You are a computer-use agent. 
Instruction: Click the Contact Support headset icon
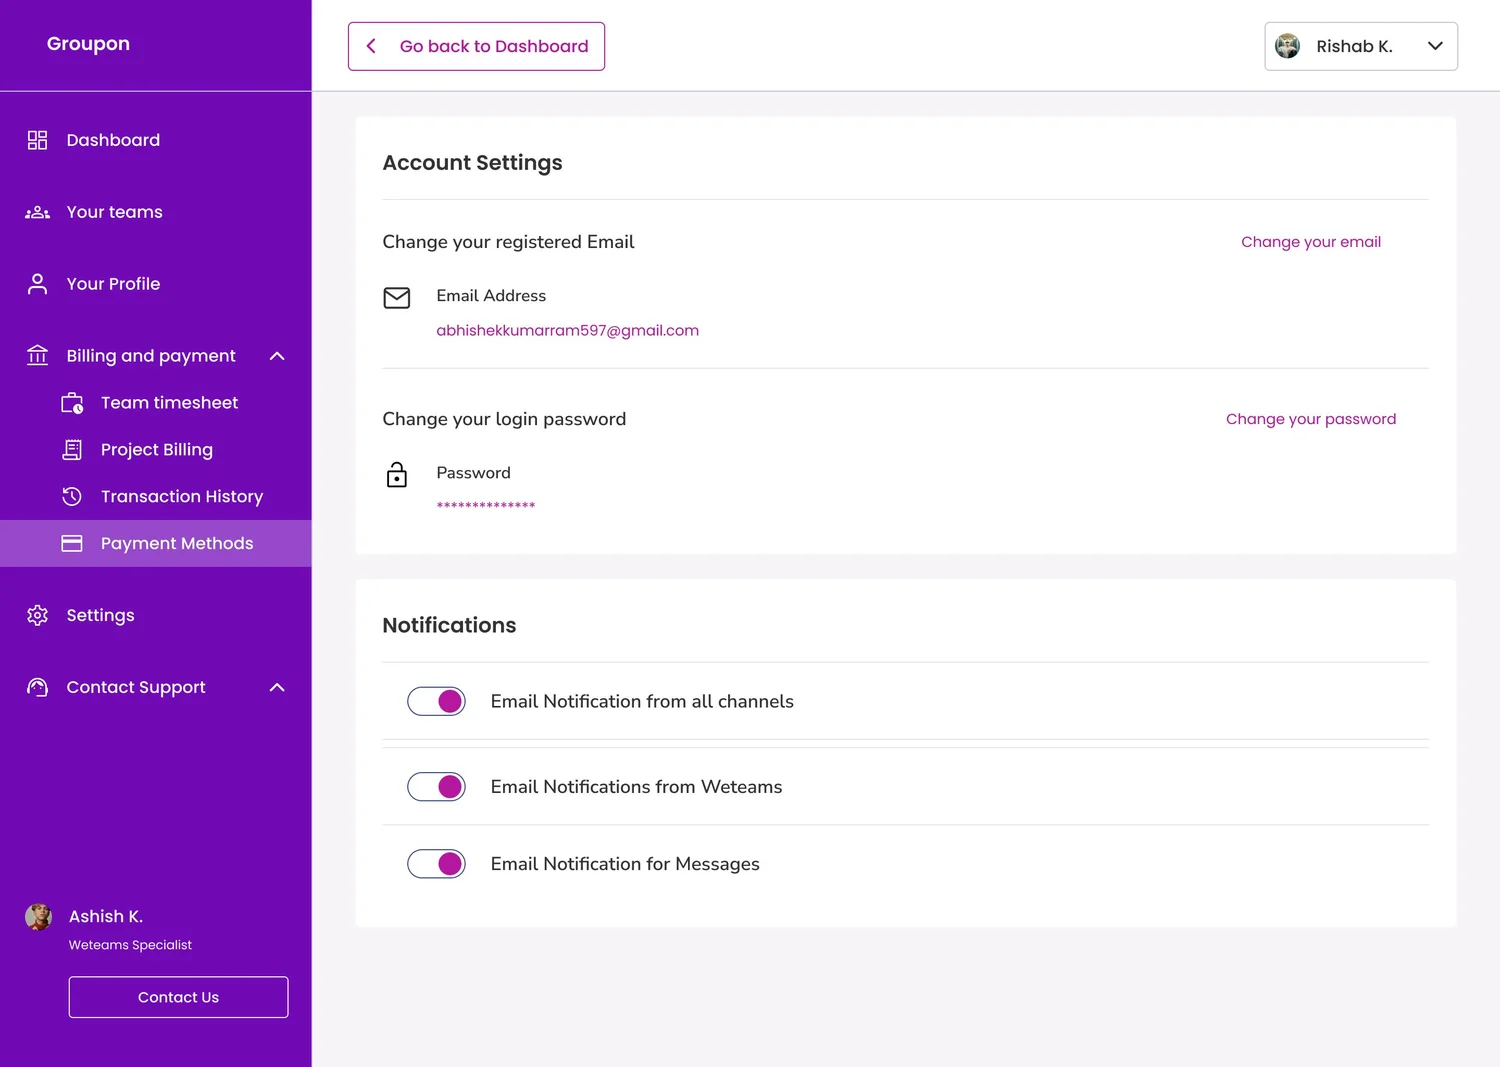(x=37, y=687)
